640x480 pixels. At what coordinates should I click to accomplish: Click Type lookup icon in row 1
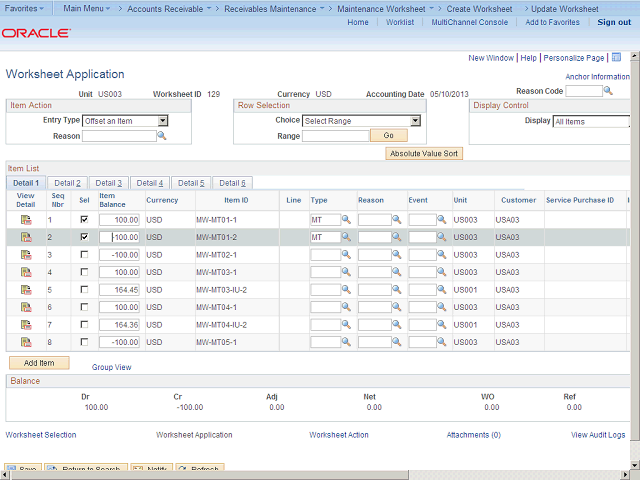click(346, 219)
